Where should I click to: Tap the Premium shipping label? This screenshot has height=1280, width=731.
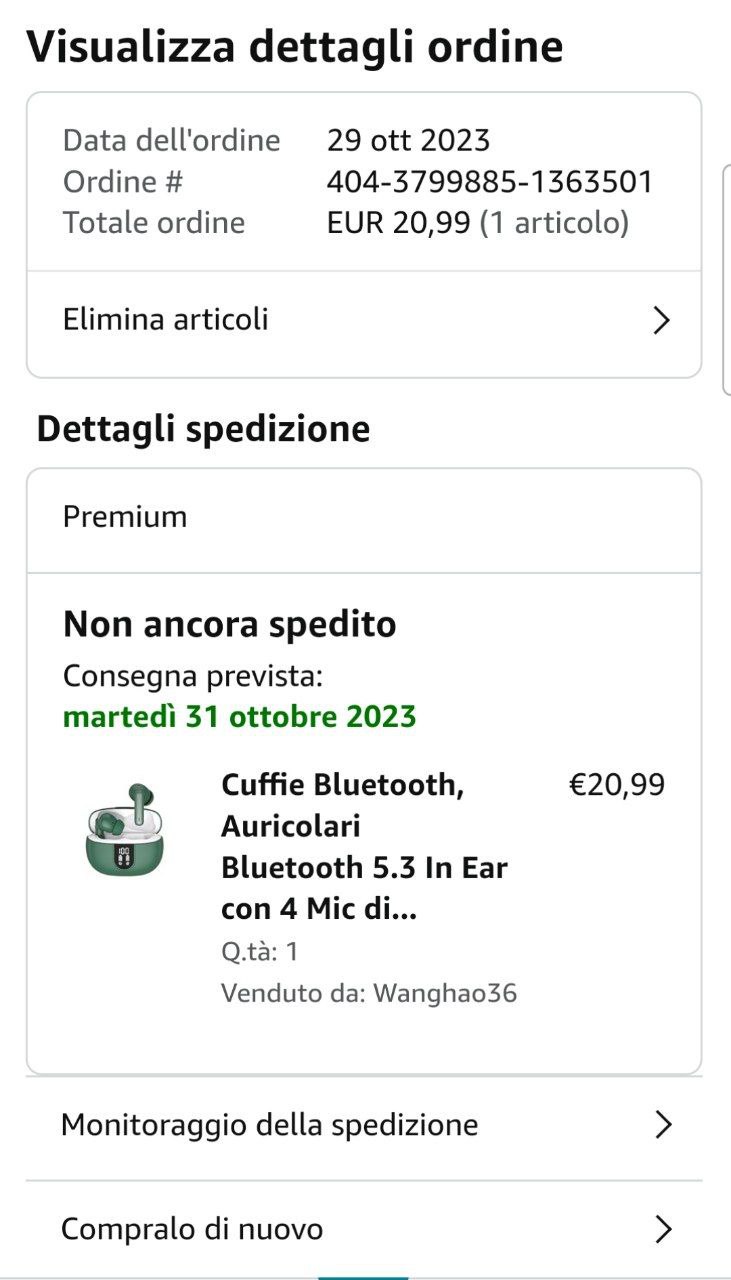tap(125, 517)
